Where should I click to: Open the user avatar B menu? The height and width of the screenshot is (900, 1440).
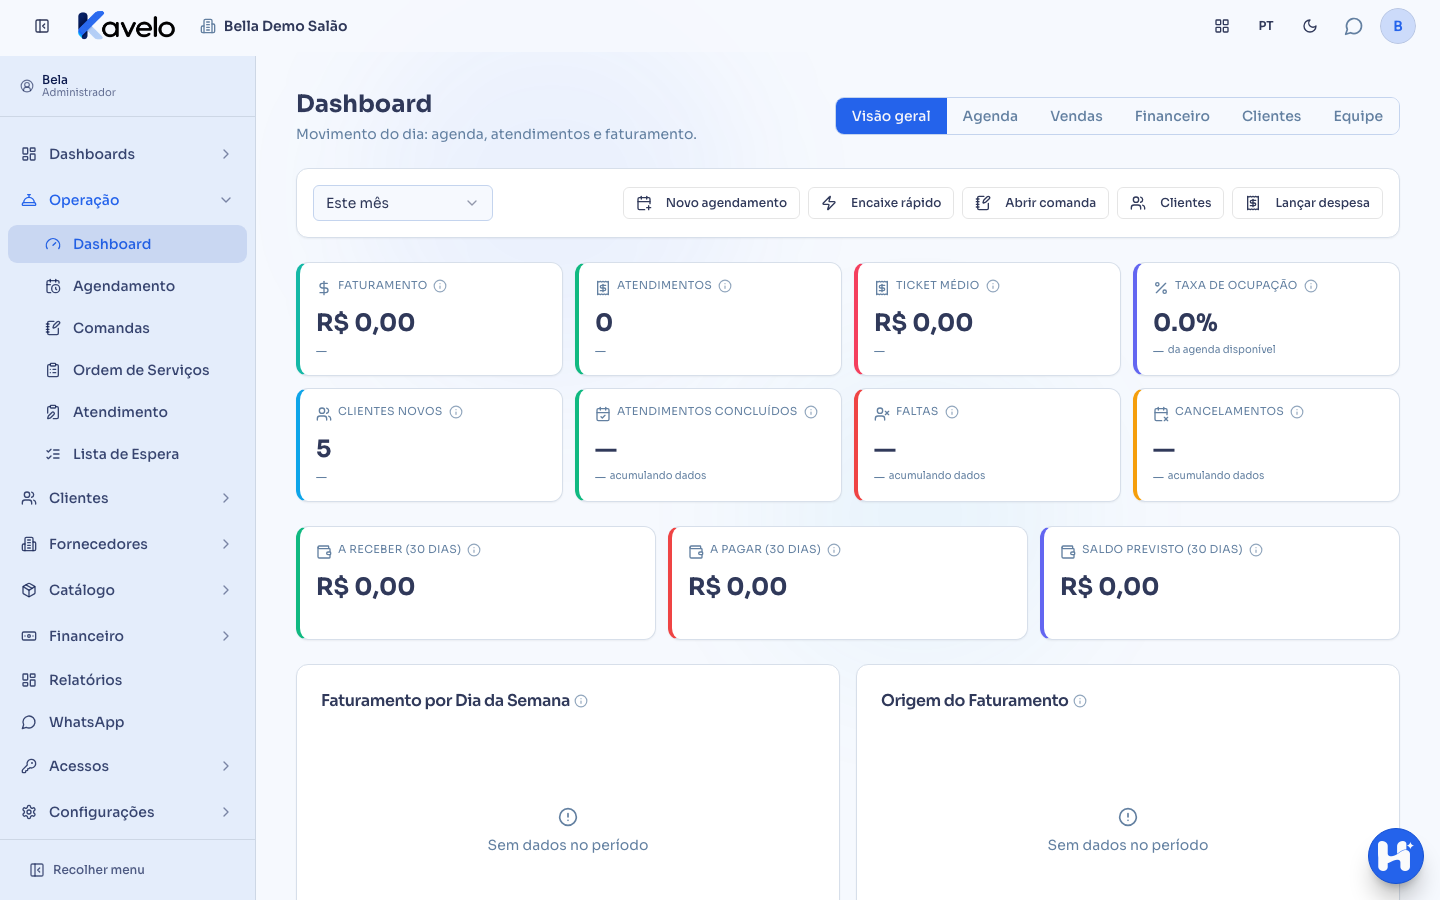tap(1398, 26)
